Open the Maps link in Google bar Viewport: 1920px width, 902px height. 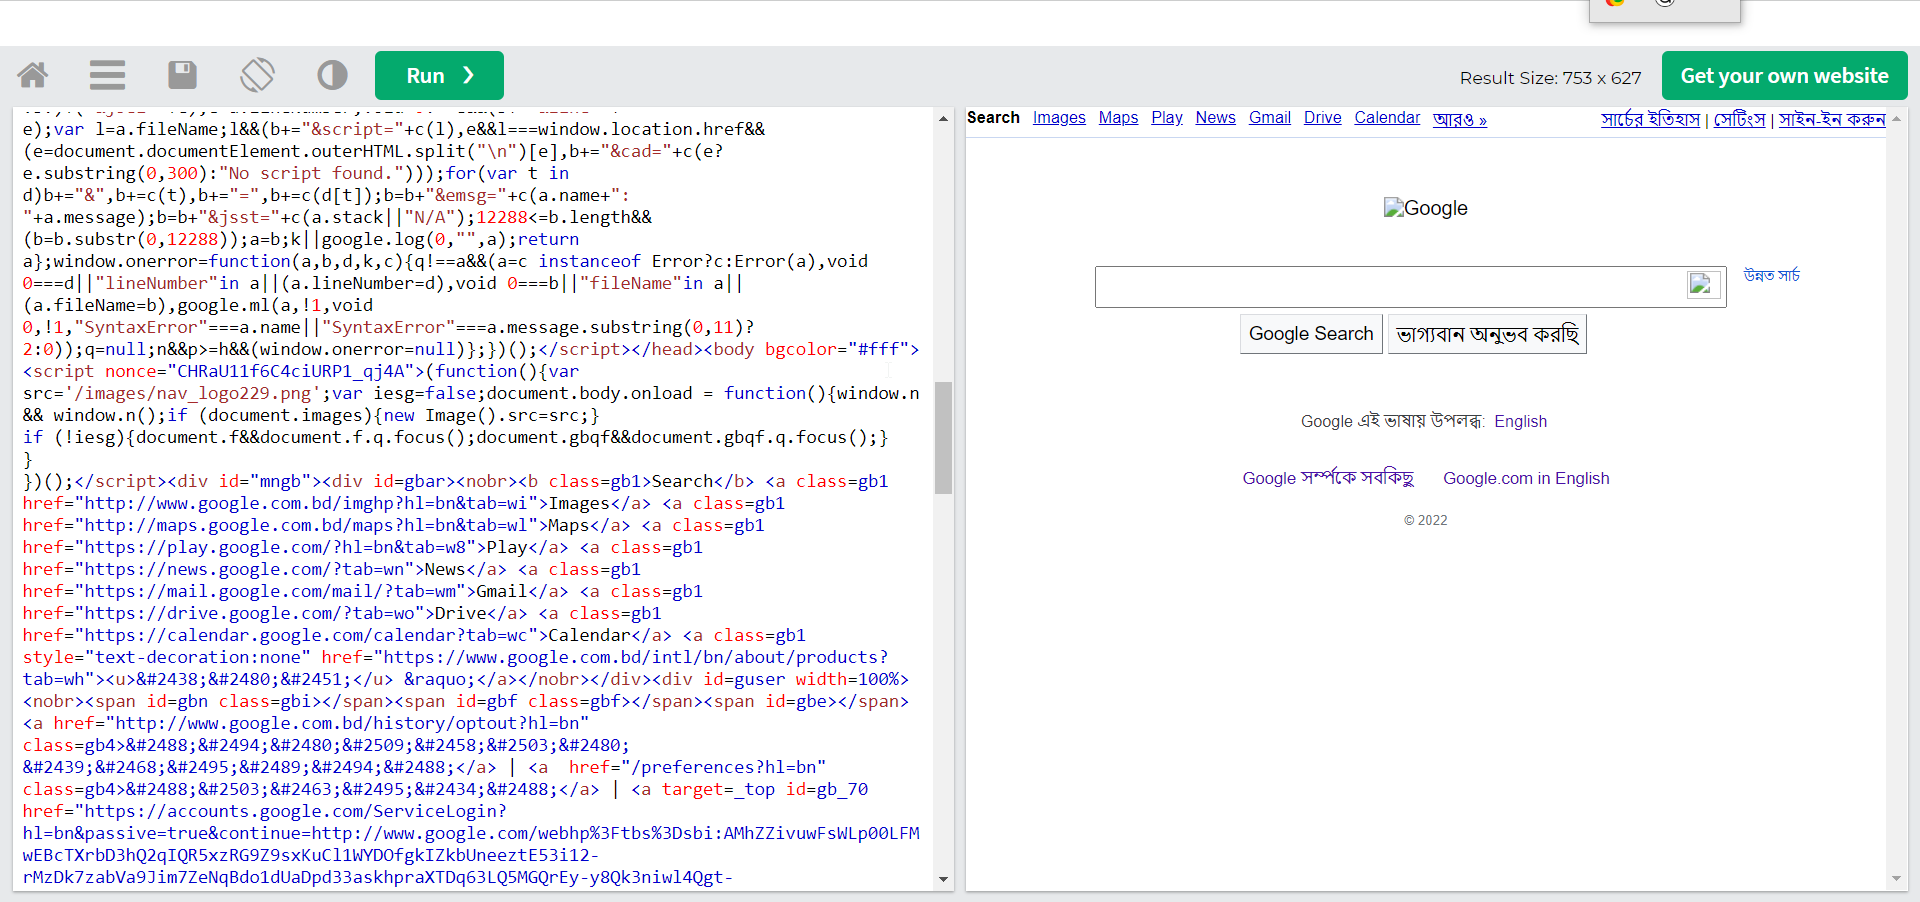pyautogui.click(x=1118, y=118)
